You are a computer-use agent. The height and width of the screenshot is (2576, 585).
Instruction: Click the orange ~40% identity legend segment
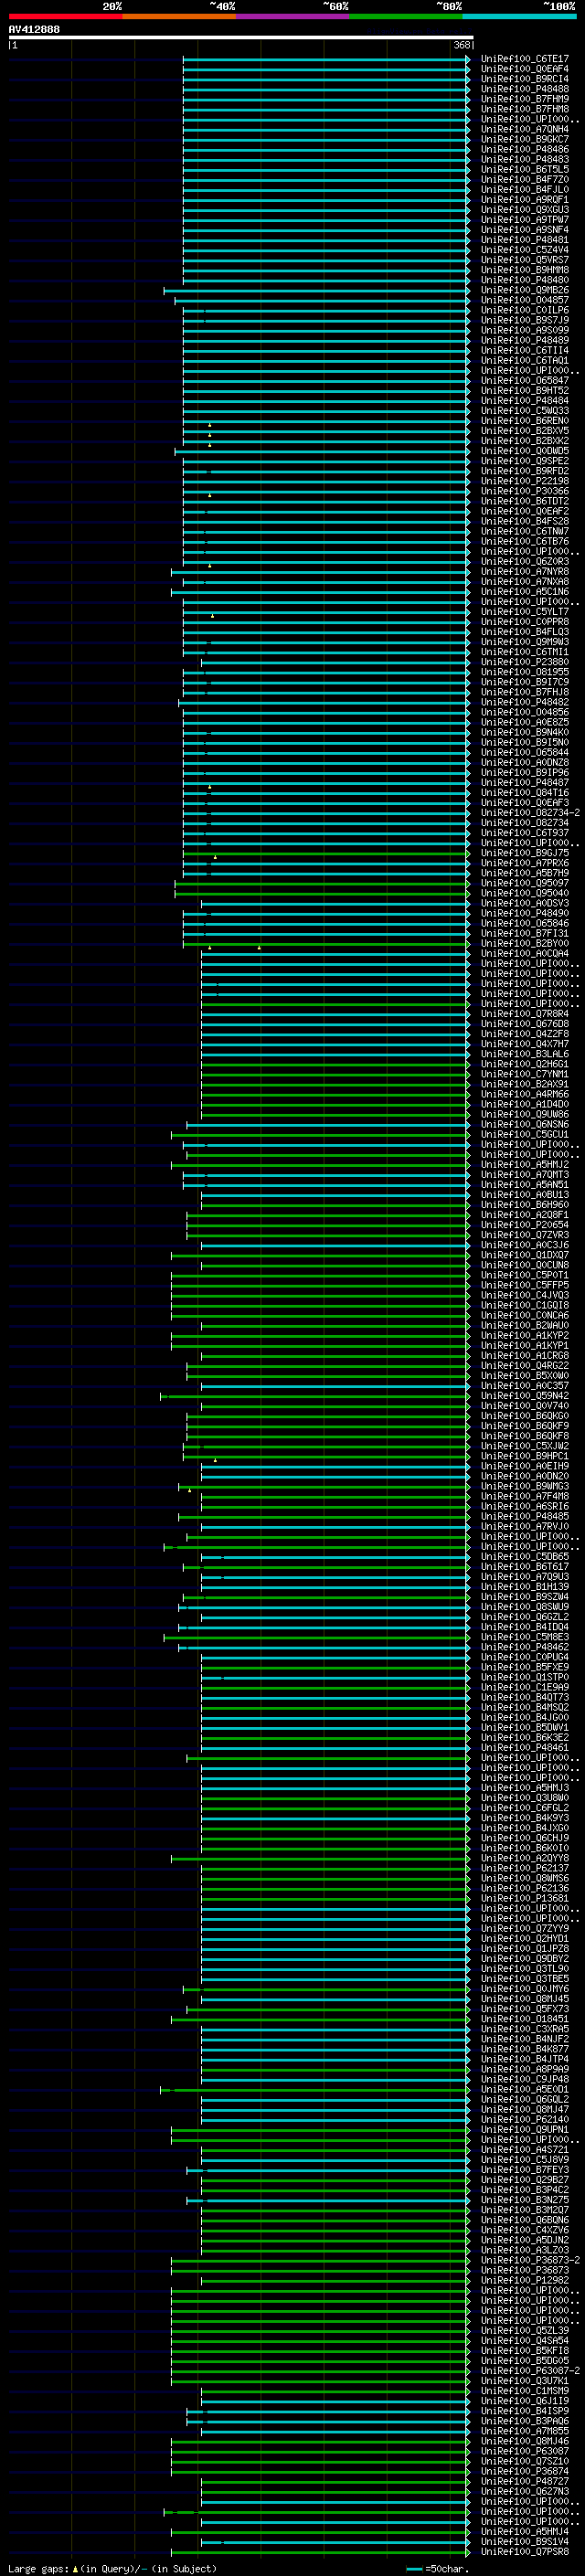(x=179, y=16)
